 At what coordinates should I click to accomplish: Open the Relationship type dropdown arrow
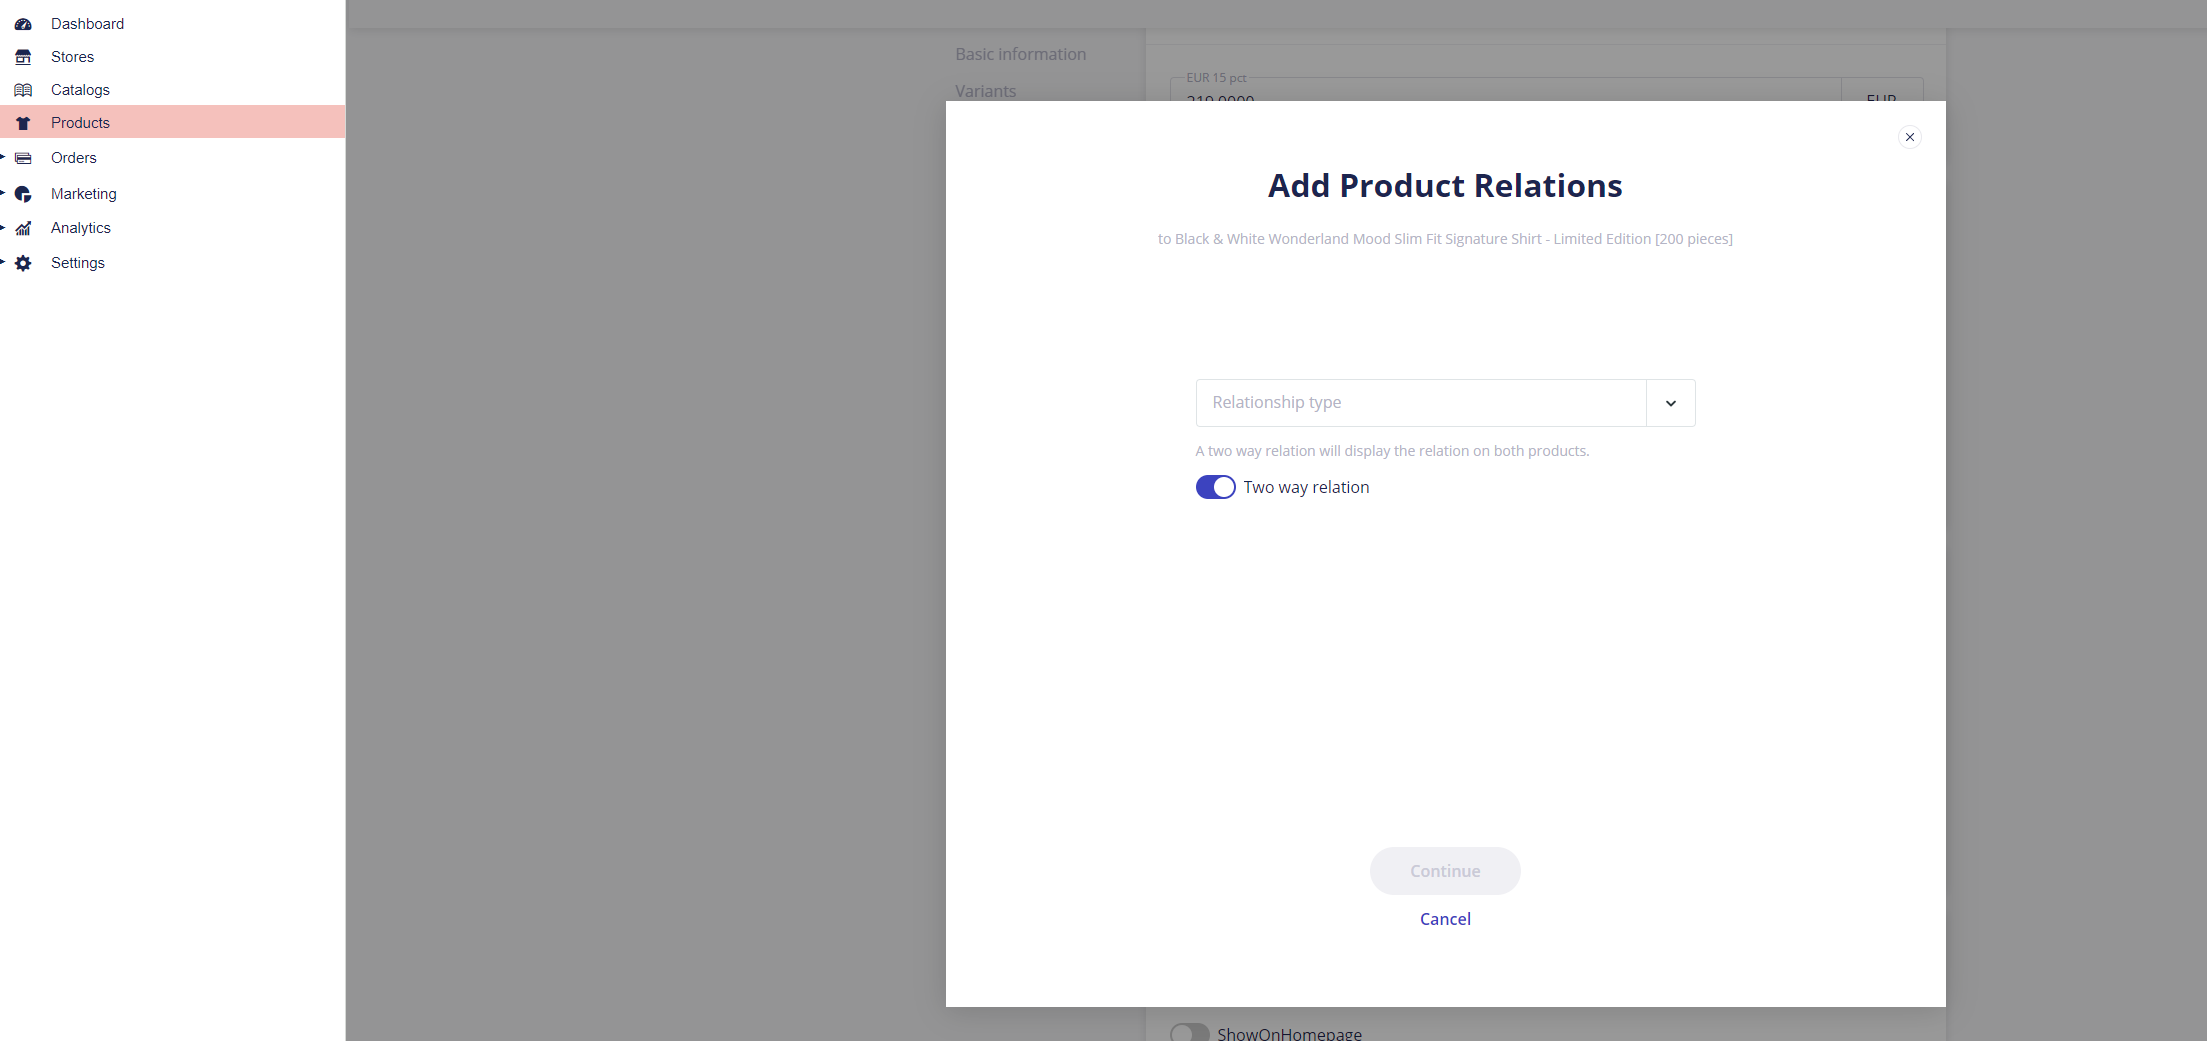pyautogui.click(x=1670, y=403)
